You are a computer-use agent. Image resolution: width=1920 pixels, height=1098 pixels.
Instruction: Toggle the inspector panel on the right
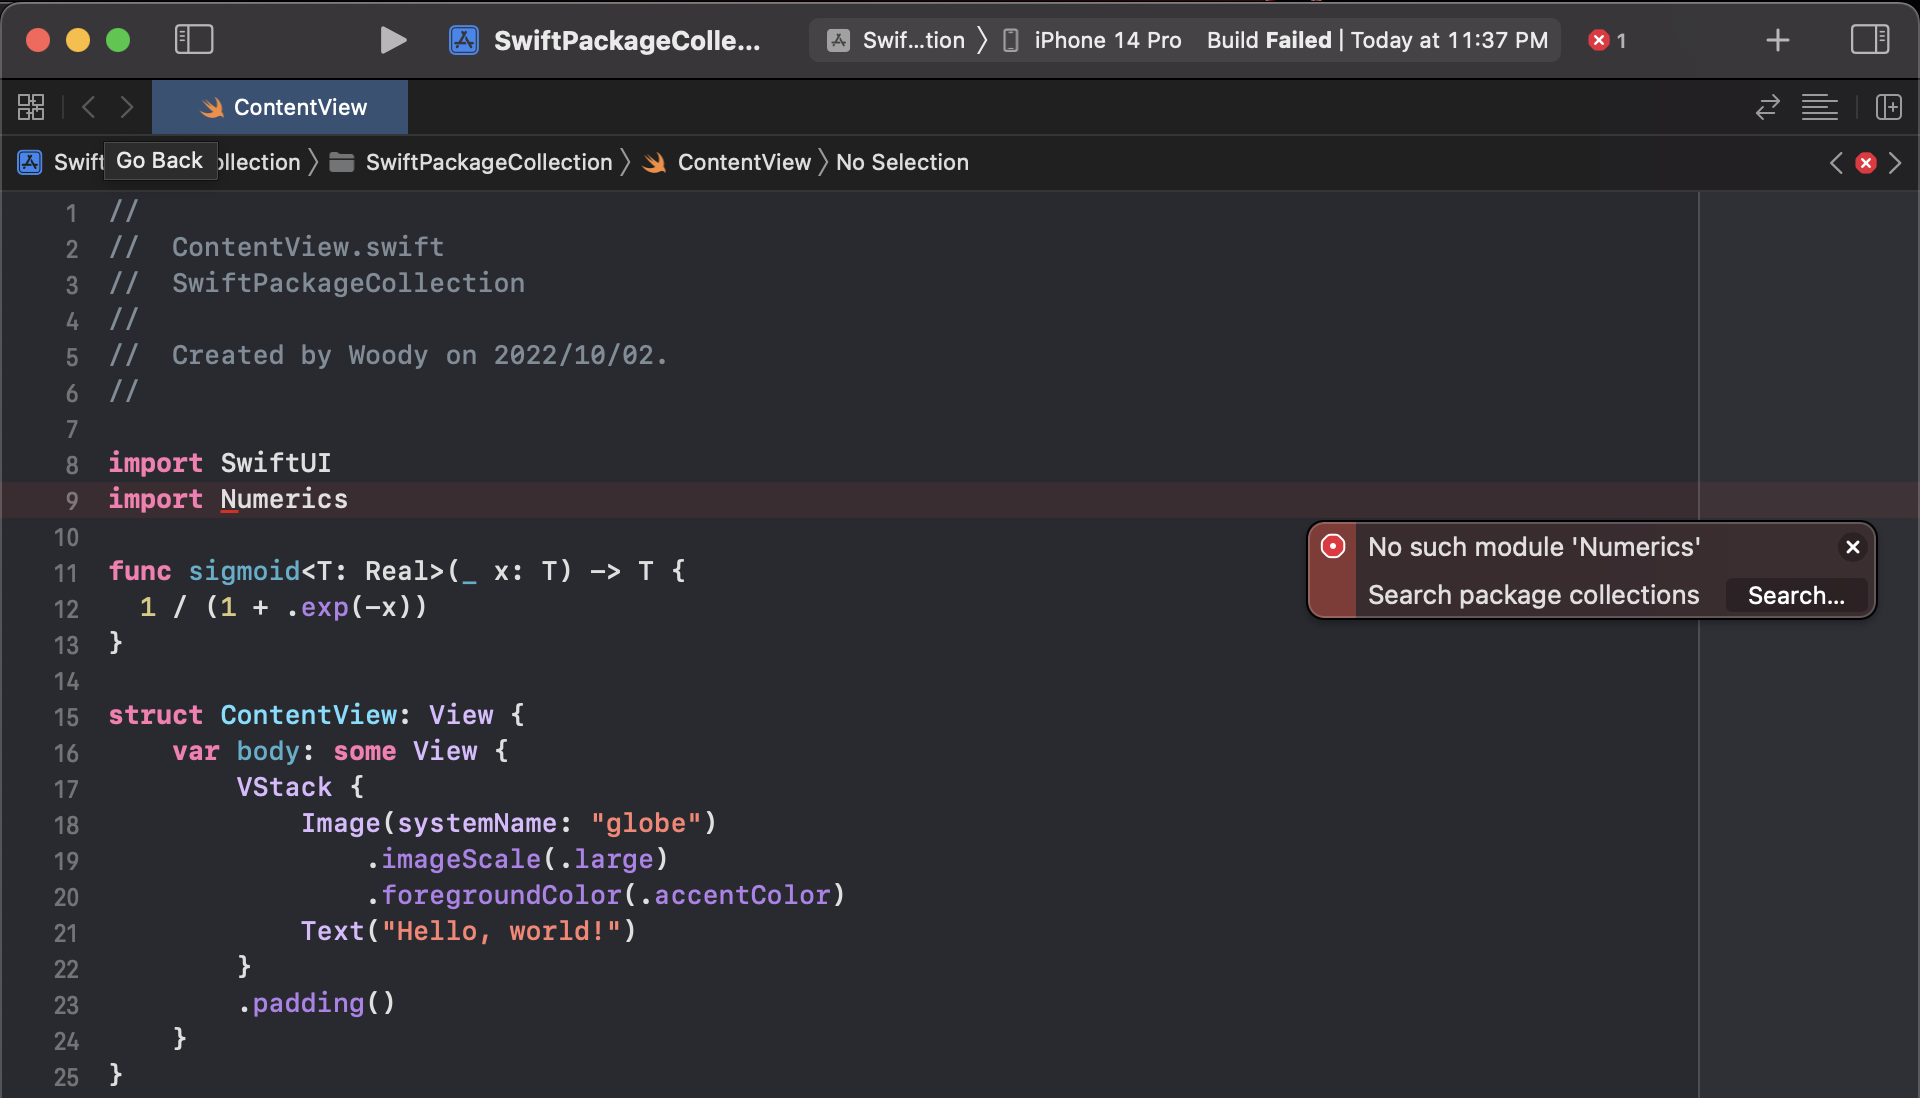click(x=1869, y=40)
